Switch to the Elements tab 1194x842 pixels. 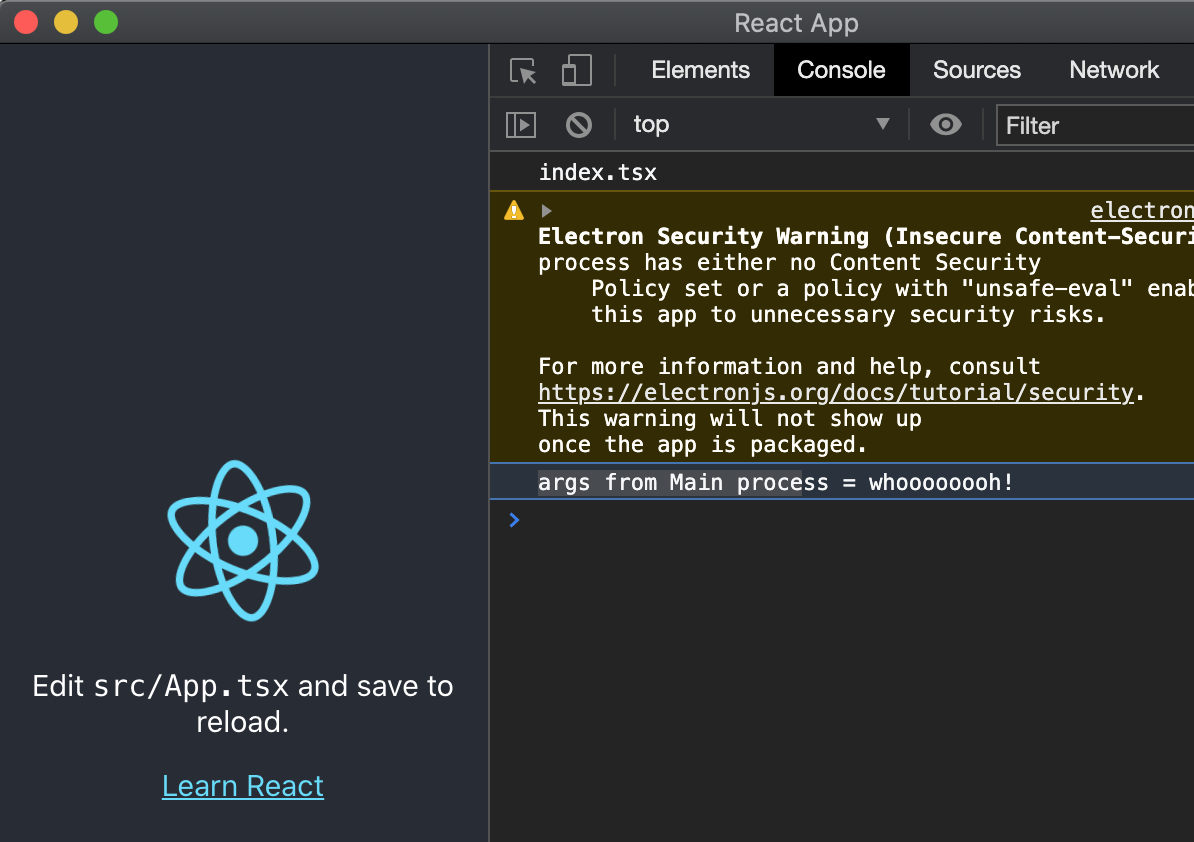tap(701, 70)
